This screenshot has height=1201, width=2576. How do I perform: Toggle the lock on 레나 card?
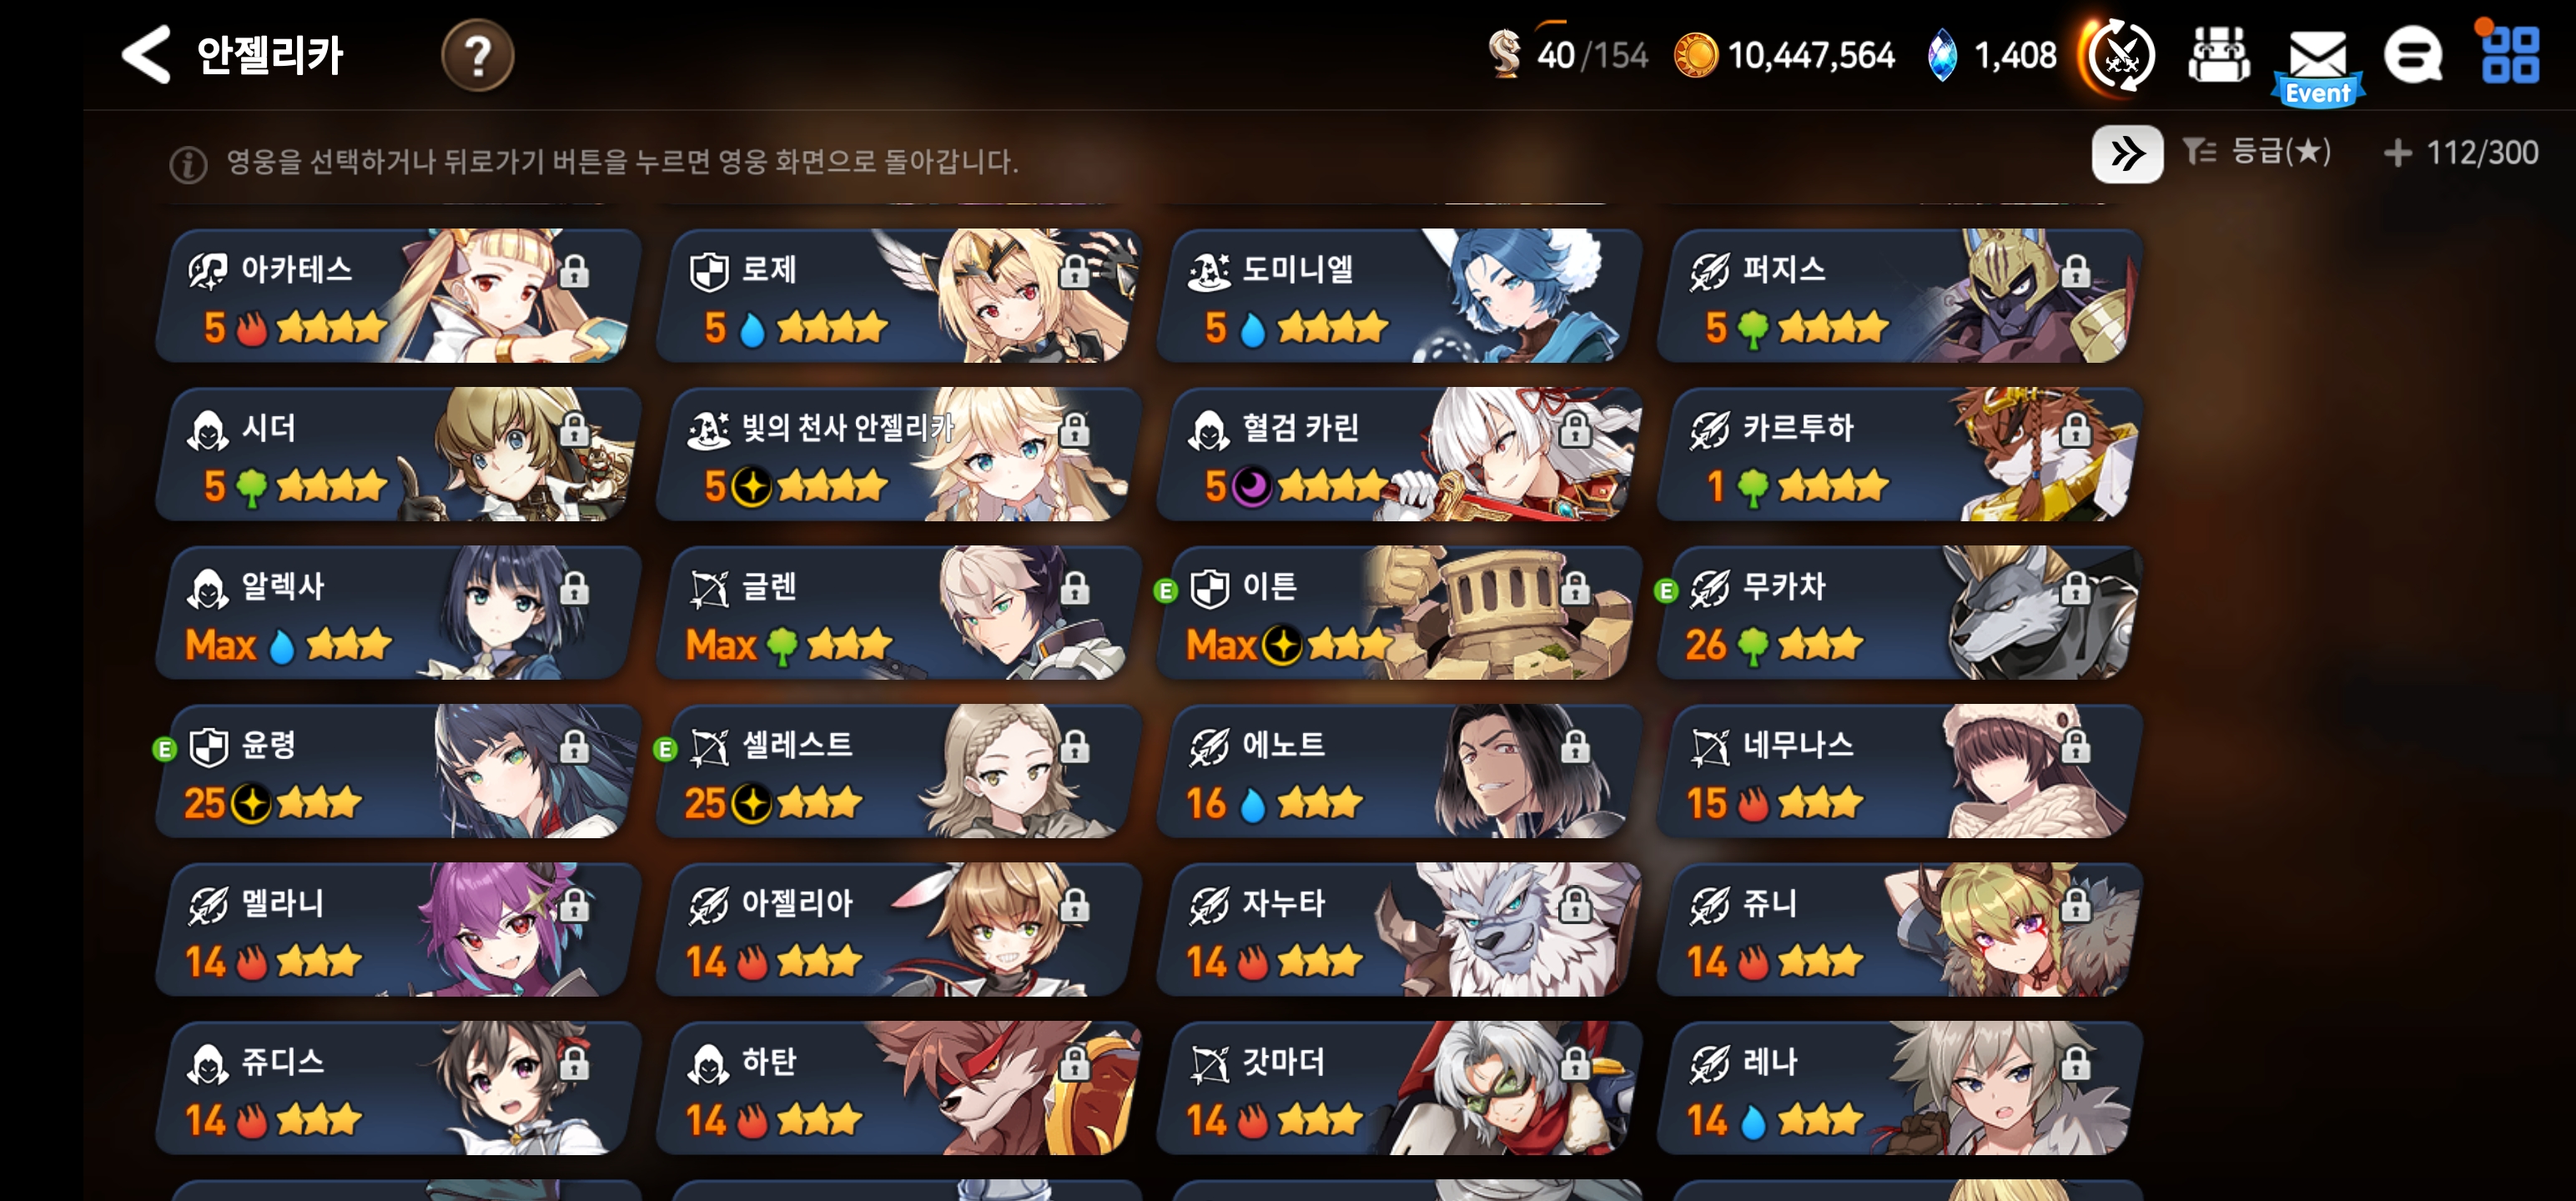pos(2075,1063)
